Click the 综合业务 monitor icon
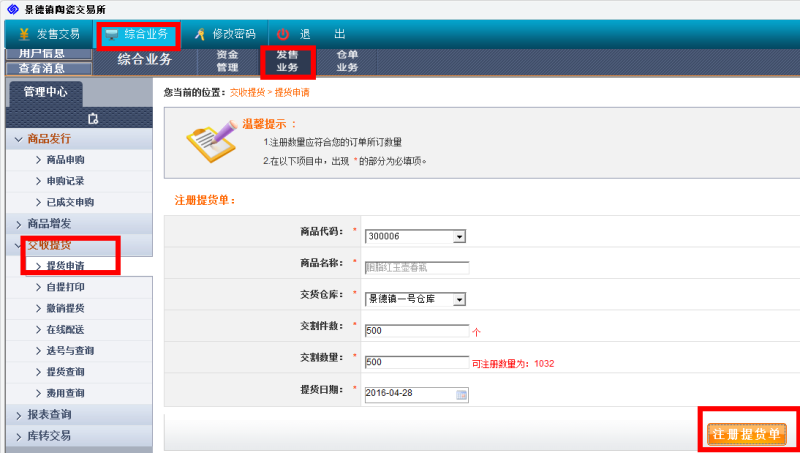Screen dimensions: 800x453 [x=112, y=34]
